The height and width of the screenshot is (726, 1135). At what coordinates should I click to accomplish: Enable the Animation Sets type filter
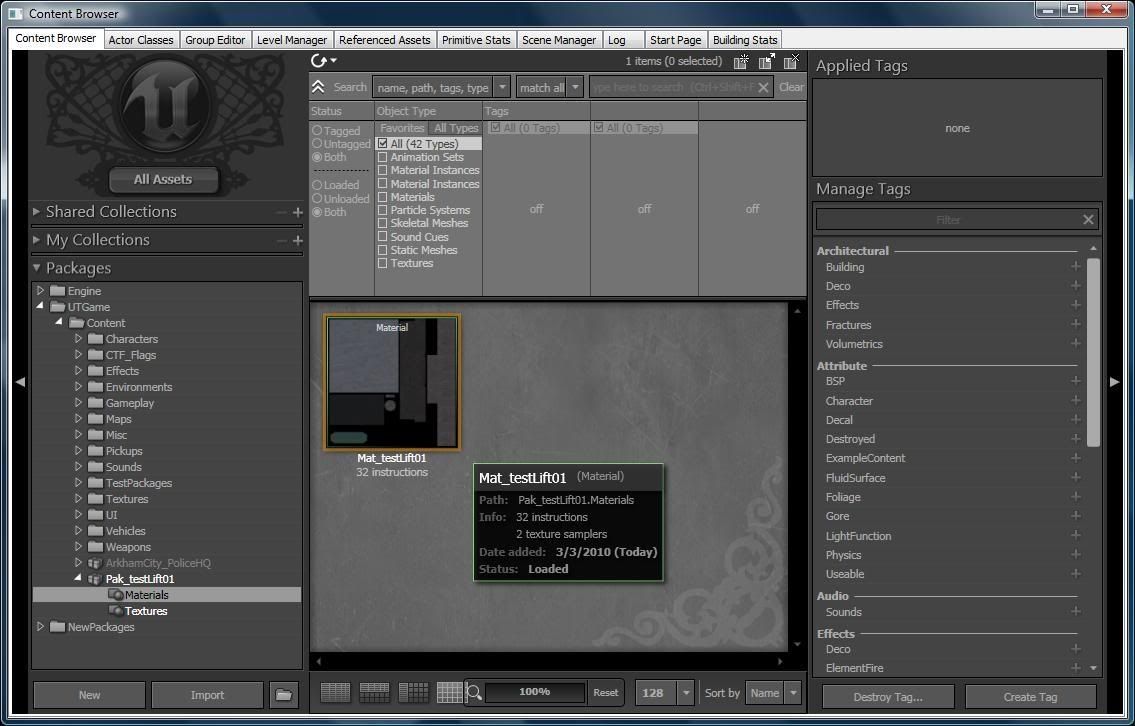pos(383,157)
